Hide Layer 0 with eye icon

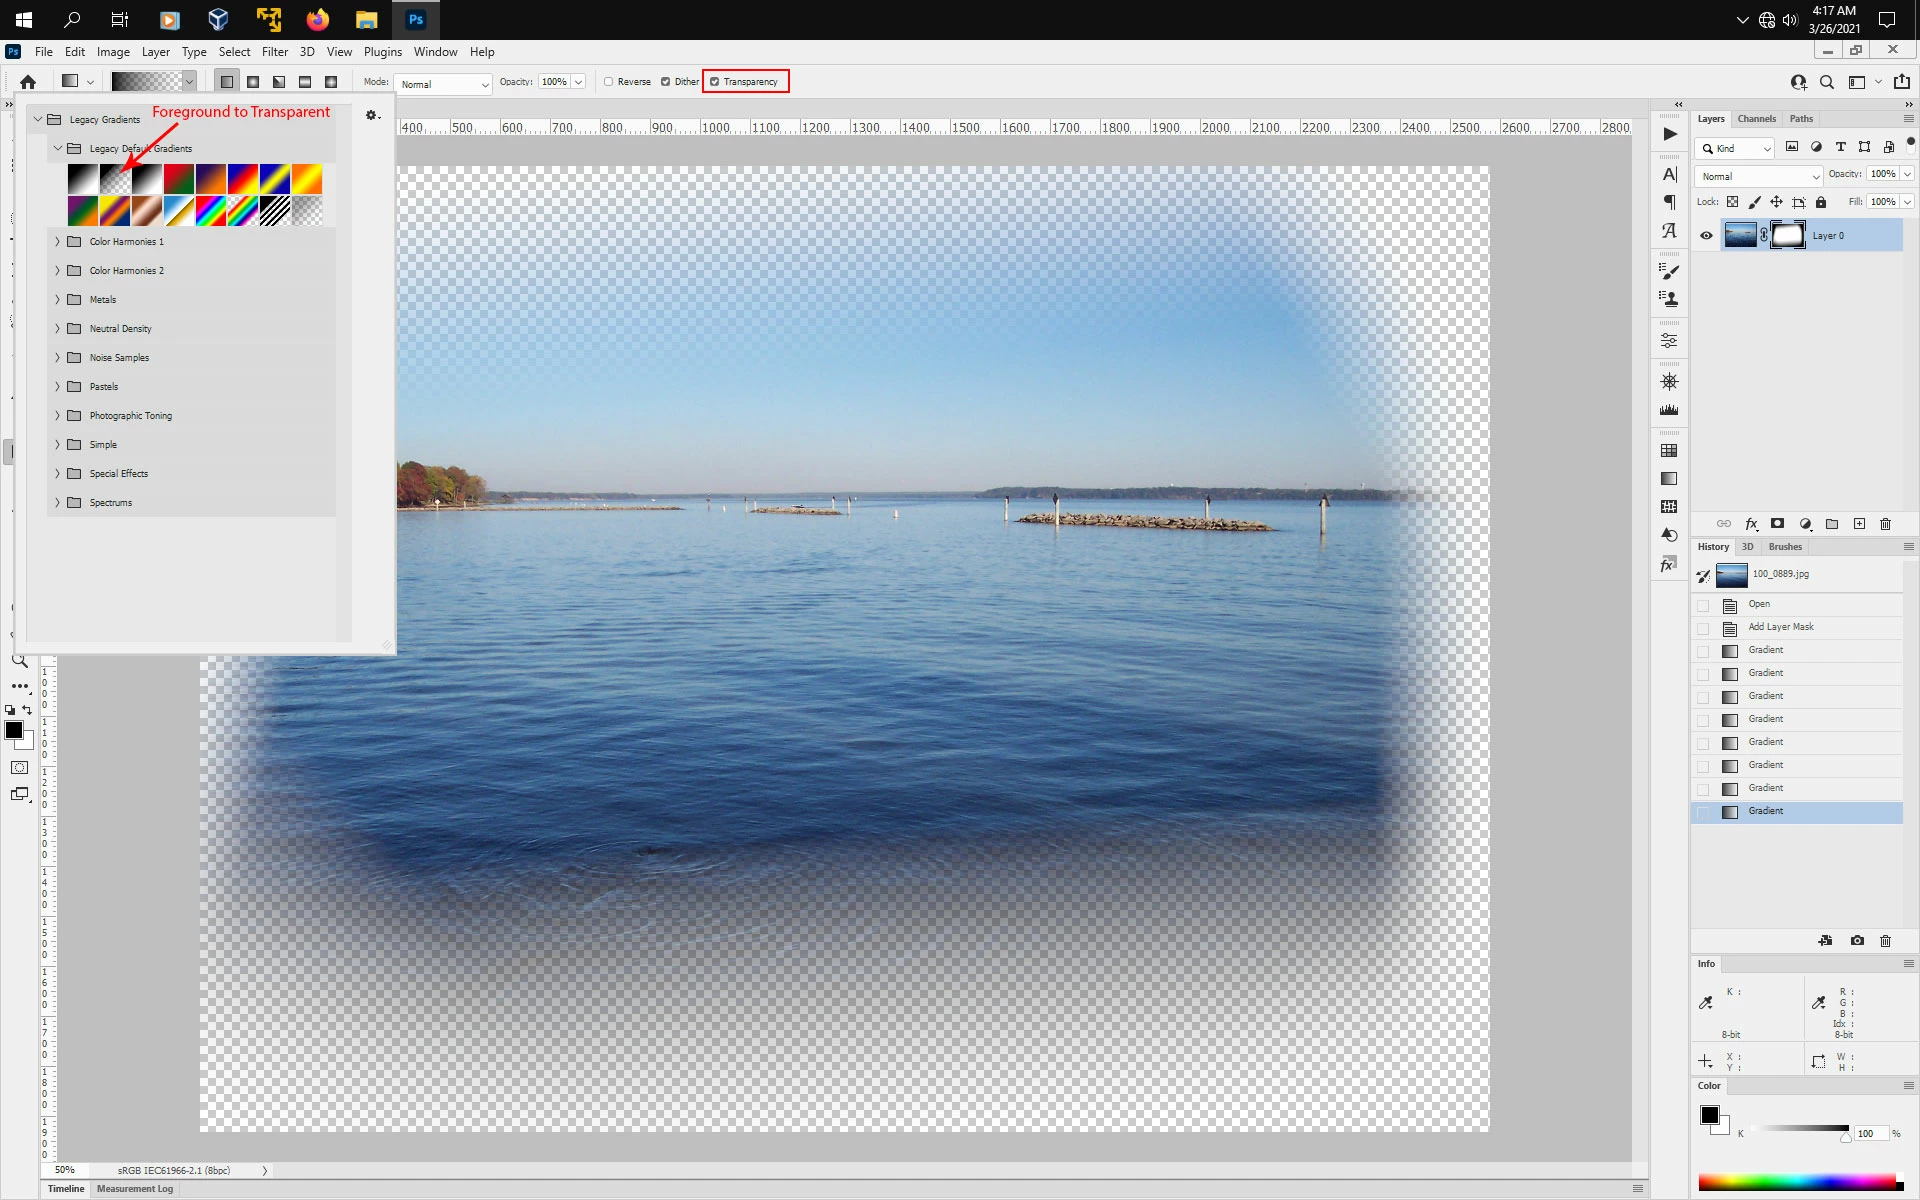click(x=1706, y=236)
